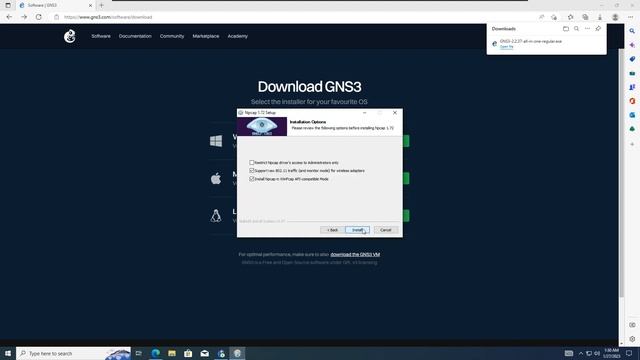Add page to favorites with star-plus icon
The width and height of the screenshot is (640, 360).
554,17
